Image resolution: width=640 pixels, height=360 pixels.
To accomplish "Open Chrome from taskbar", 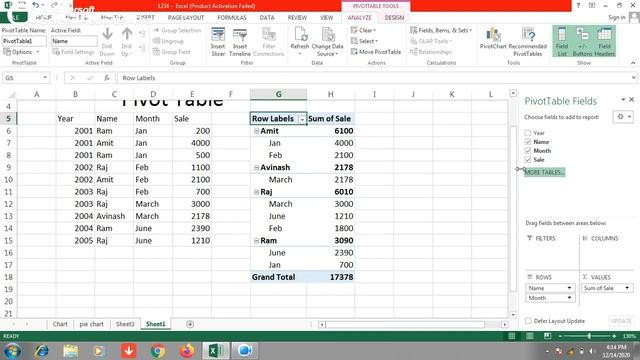I will [158, 351].
